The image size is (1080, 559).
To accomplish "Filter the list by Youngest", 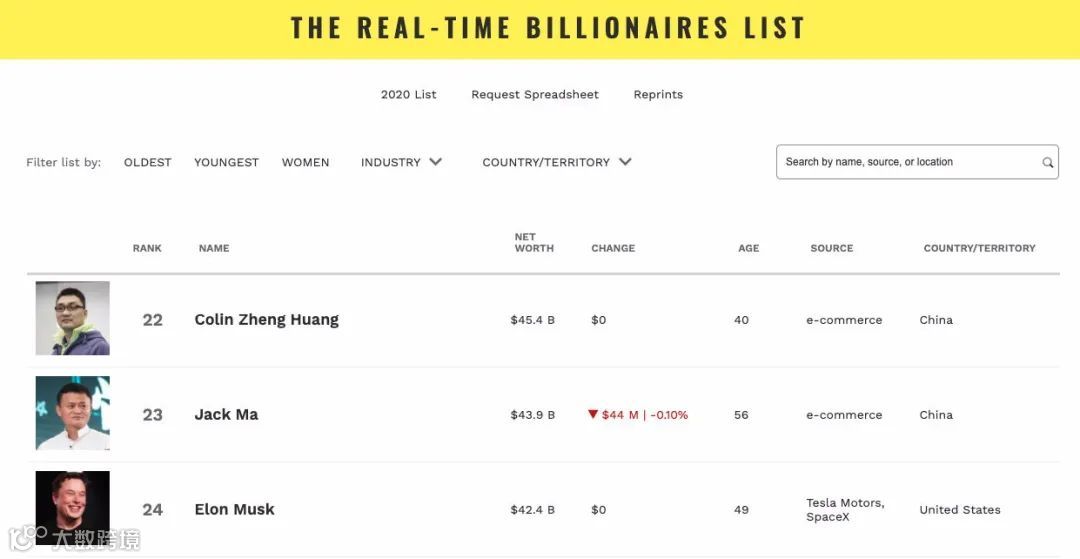I will click(x=226, y=162).
